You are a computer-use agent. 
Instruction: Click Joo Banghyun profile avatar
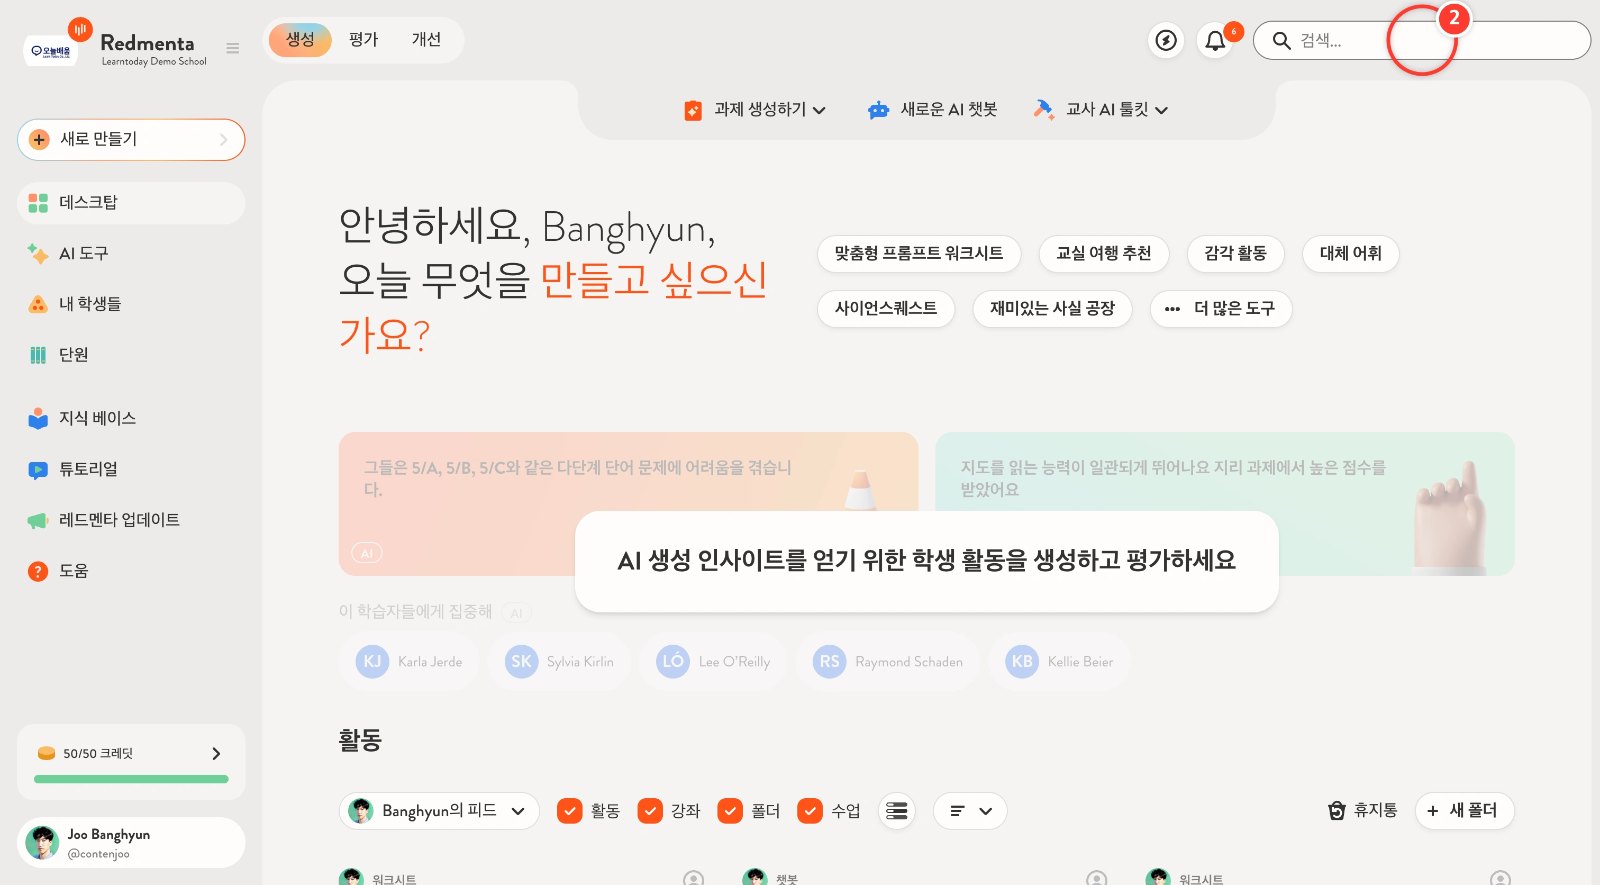[x=42, y=842]
